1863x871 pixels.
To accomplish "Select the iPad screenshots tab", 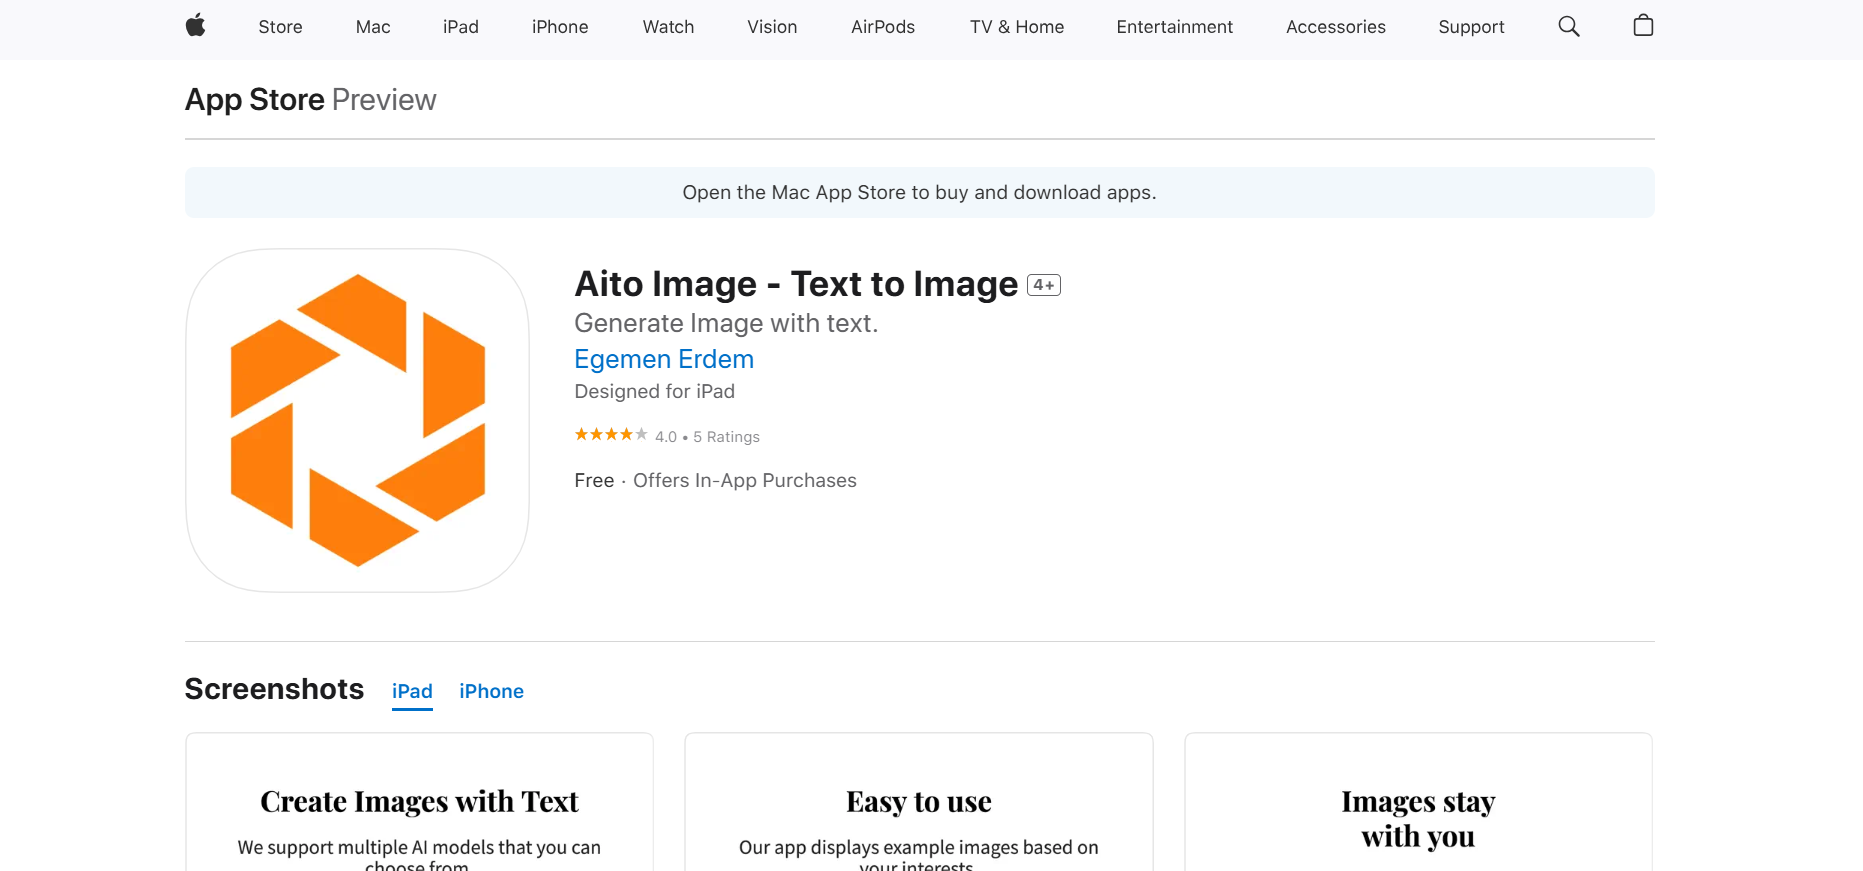I will 412,691.
